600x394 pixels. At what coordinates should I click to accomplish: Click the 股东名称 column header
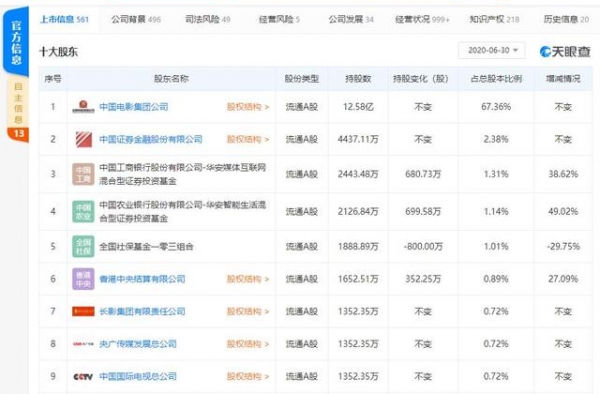click(x=171, y=79)
